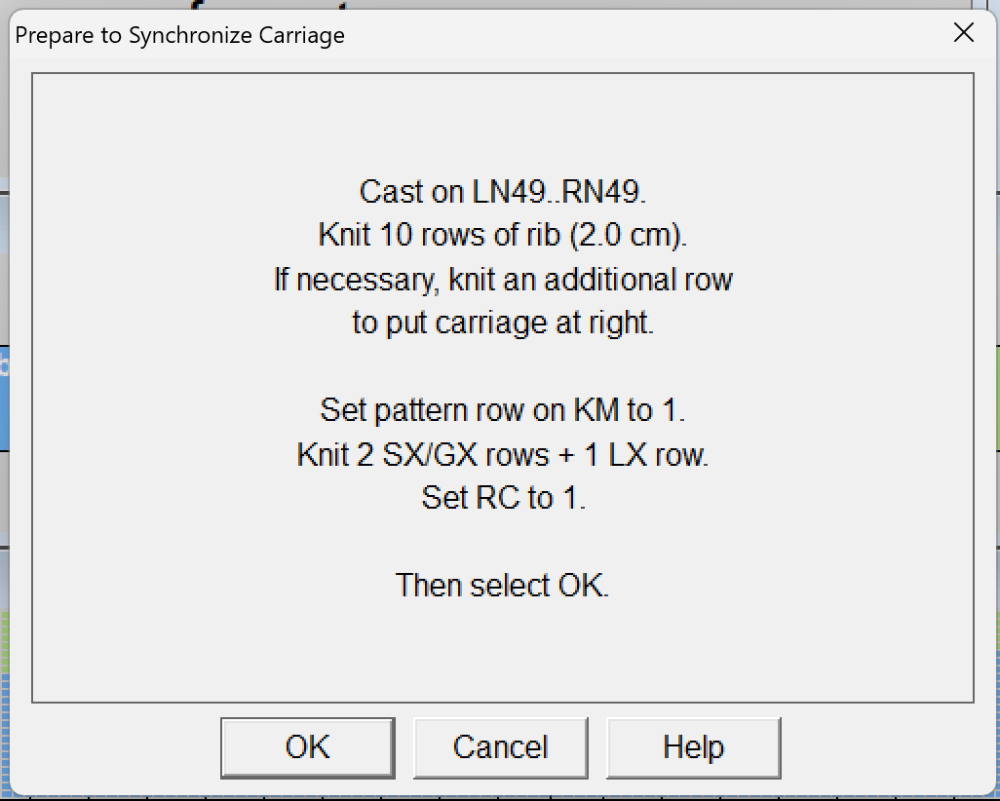The image size is (1000, 801).
Task: Open Help for synchronizing carriage
Action: [x=693, y=747]
